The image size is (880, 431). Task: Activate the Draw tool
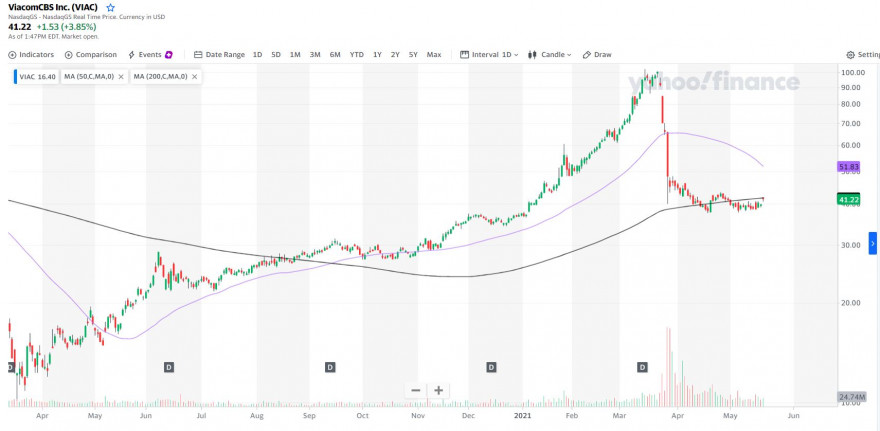[x=597, y=54]
